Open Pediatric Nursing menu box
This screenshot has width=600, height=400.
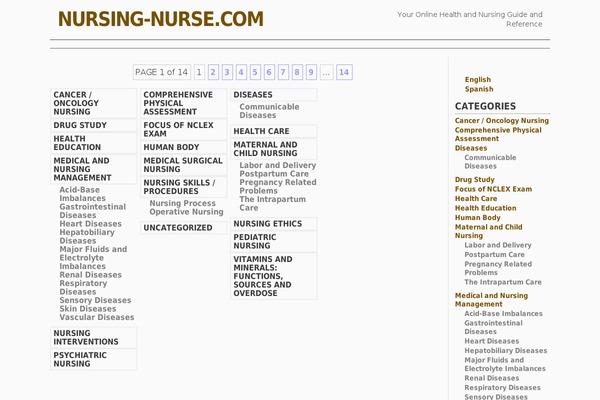(274, 242)
